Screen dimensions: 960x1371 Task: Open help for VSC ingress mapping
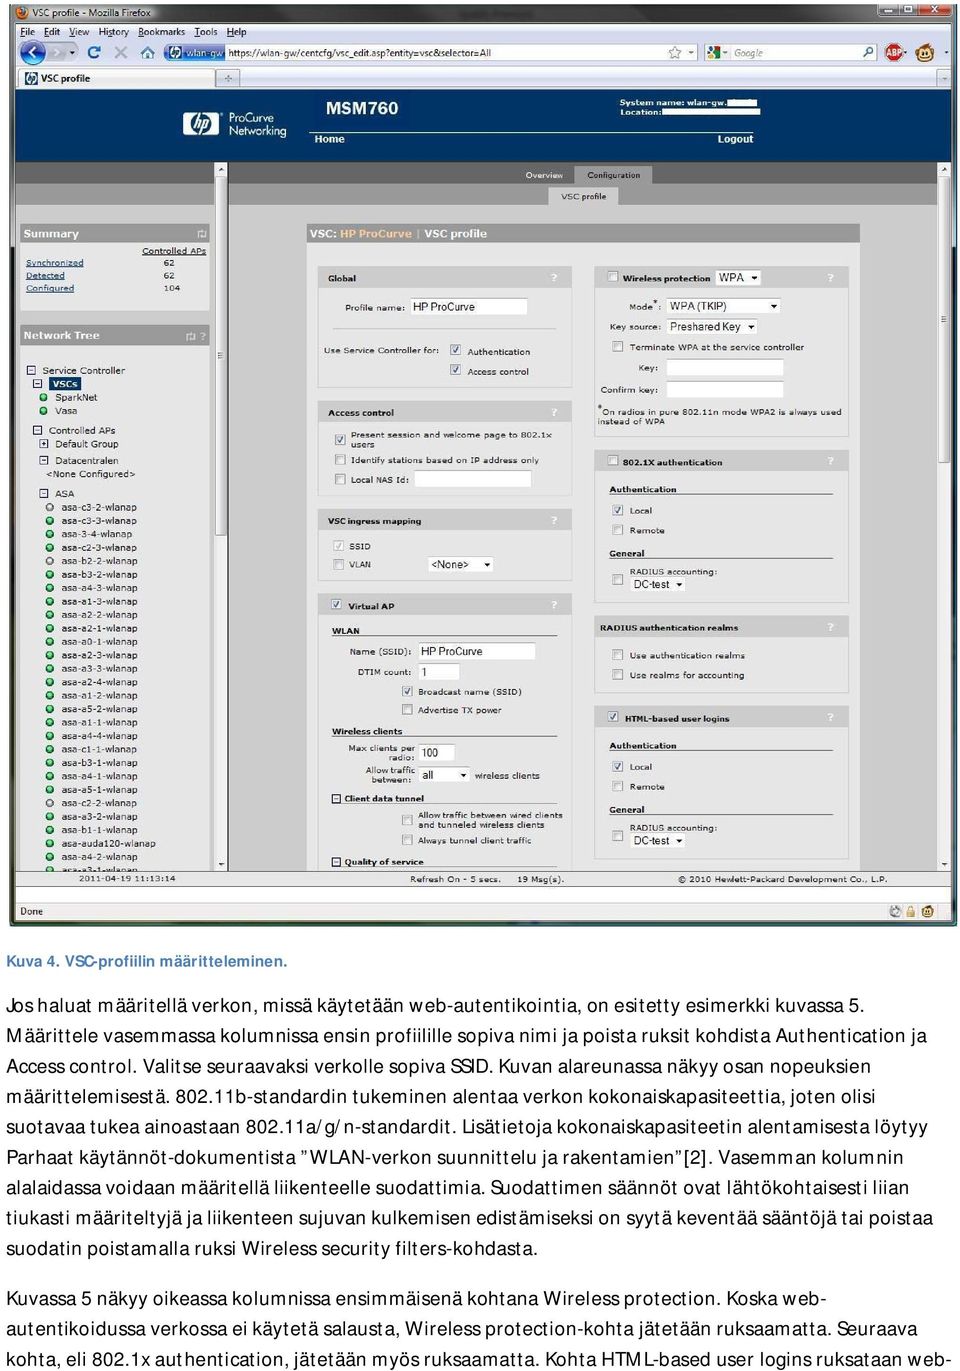(554, 521)
